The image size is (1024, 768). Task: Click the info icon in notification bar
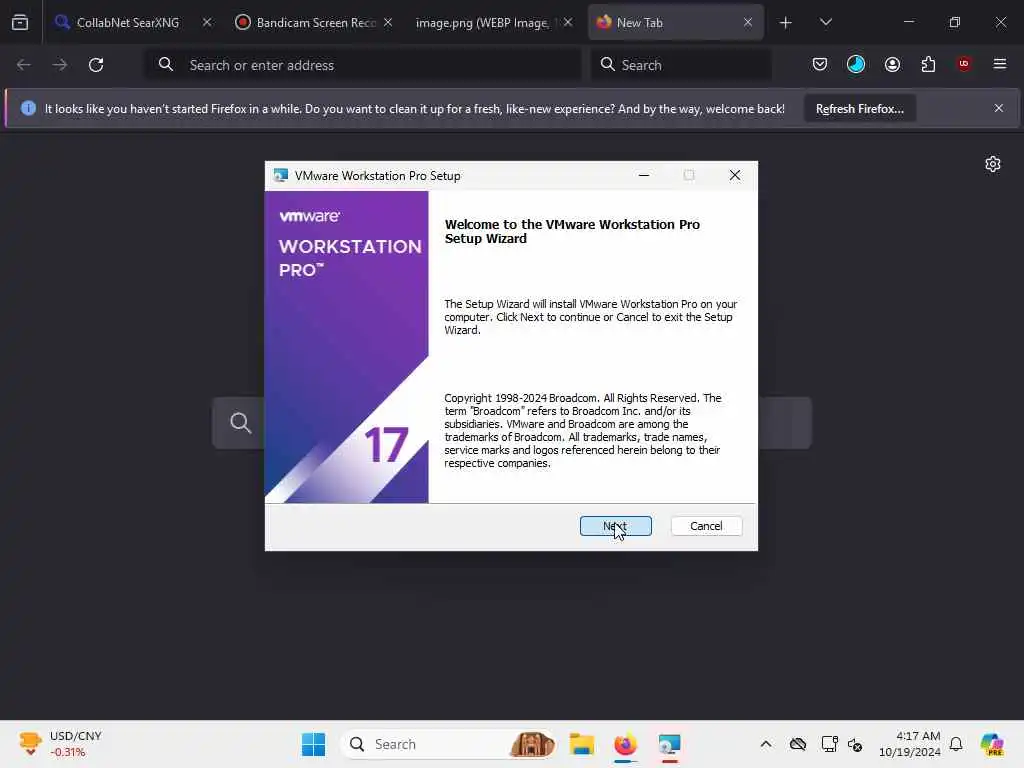tap(28, 108)
